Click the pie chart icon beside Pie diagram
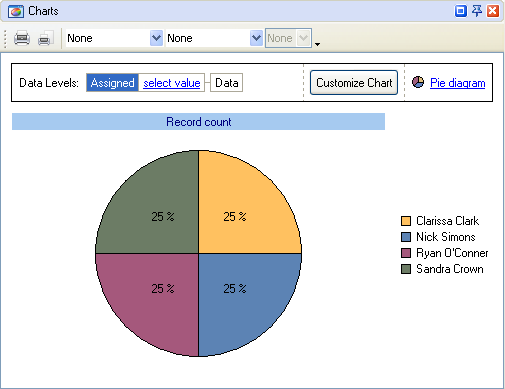Viewport: 505px width, 389px height. [x=418, y=82]
